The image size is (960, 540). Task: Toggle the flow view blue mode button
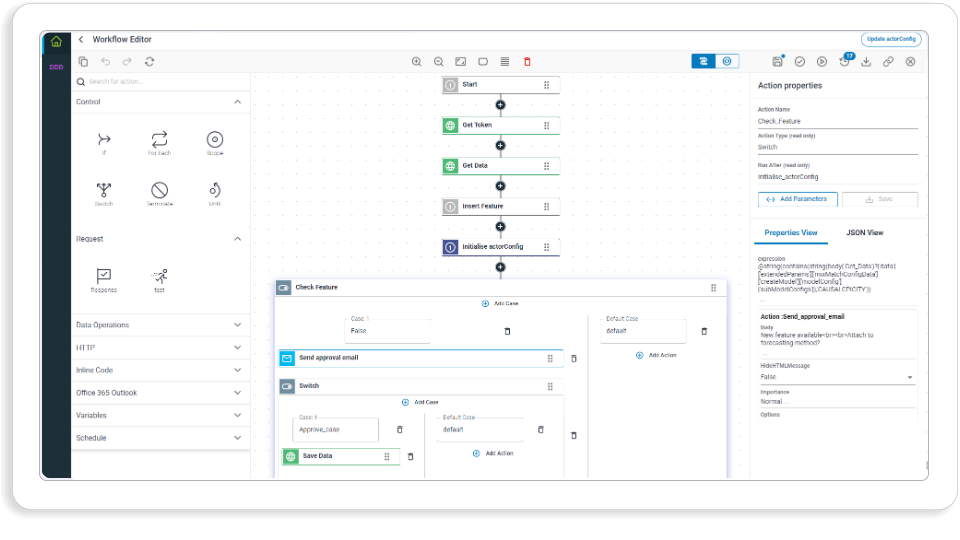click(703, 61)
